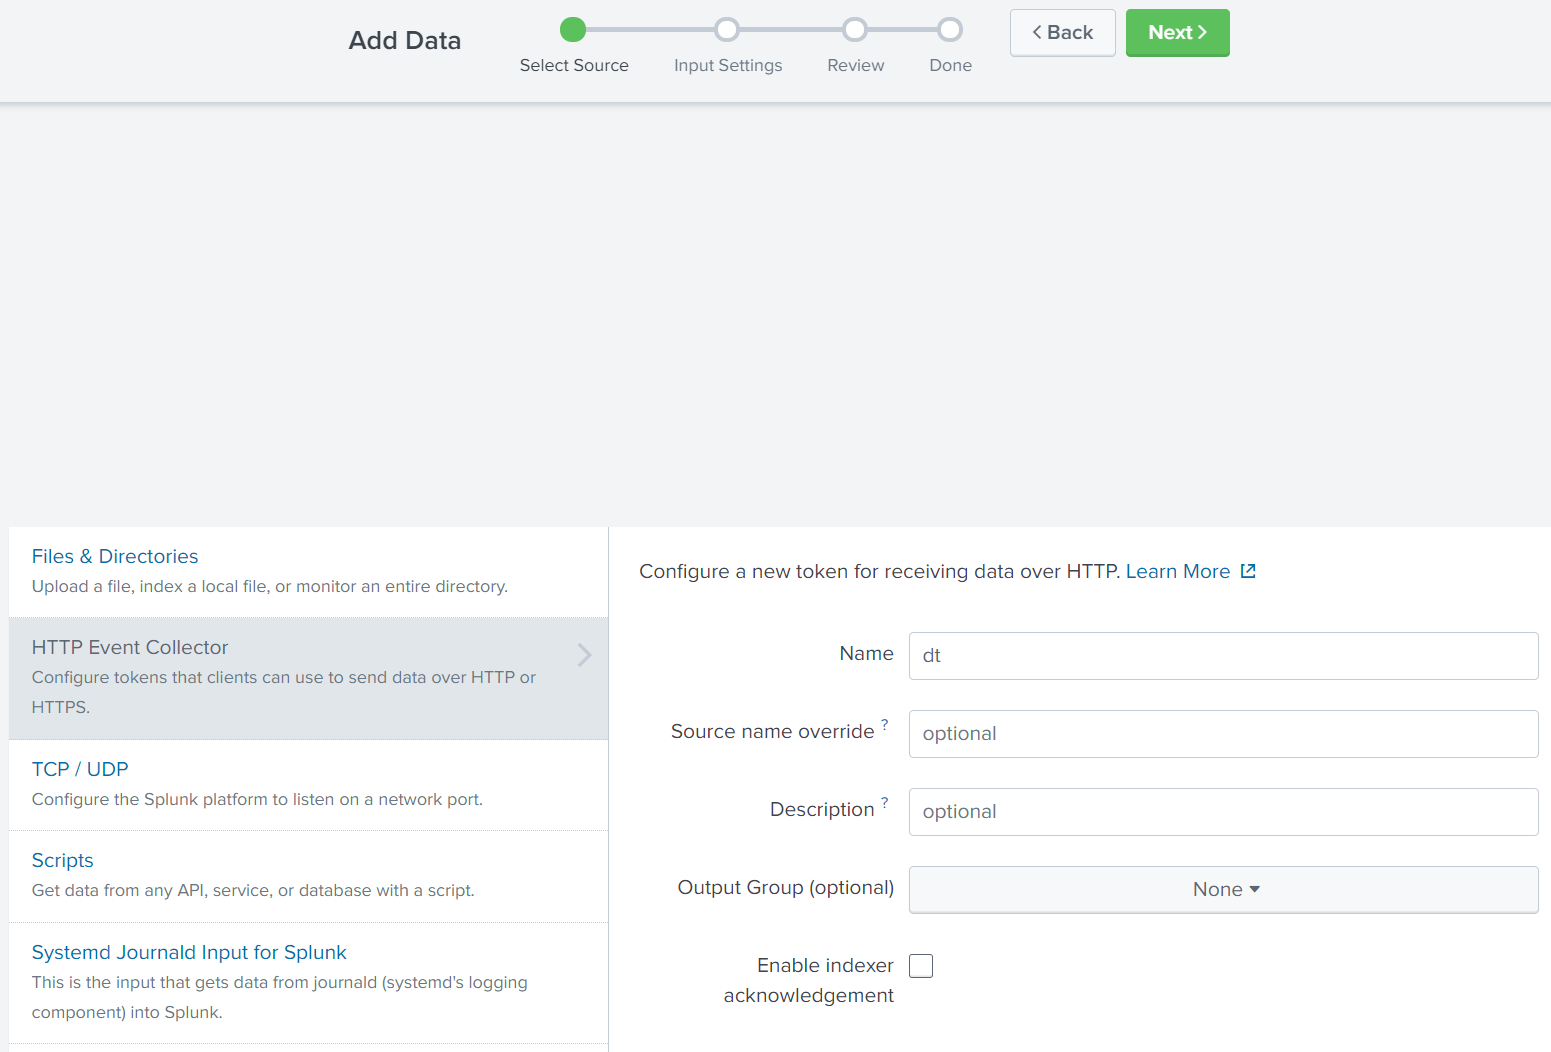
Task: Click the chevron on HTTP Event Collector row
Action: (584, 655)
